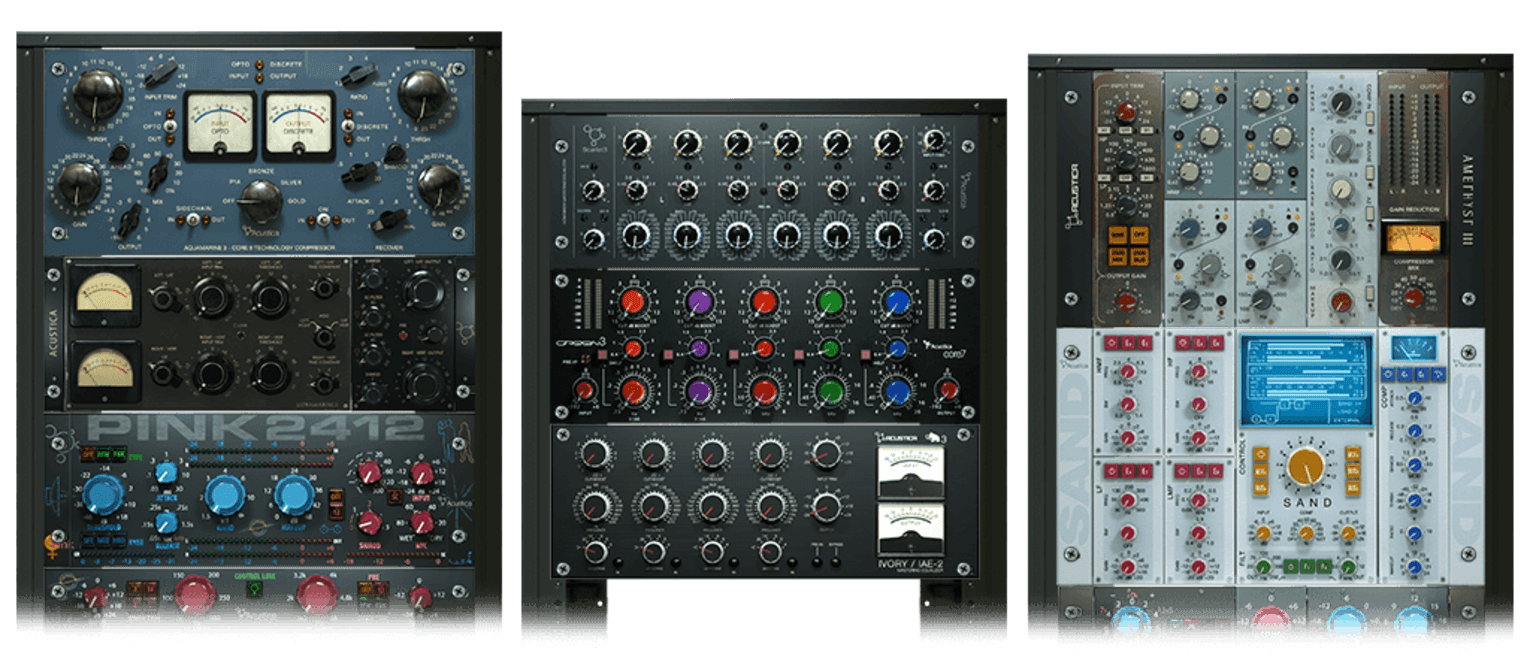Adjust the orange OUTPUT knob under SAND label
The height and width of the screenshot is (669, 1530).
point(1348,535)
